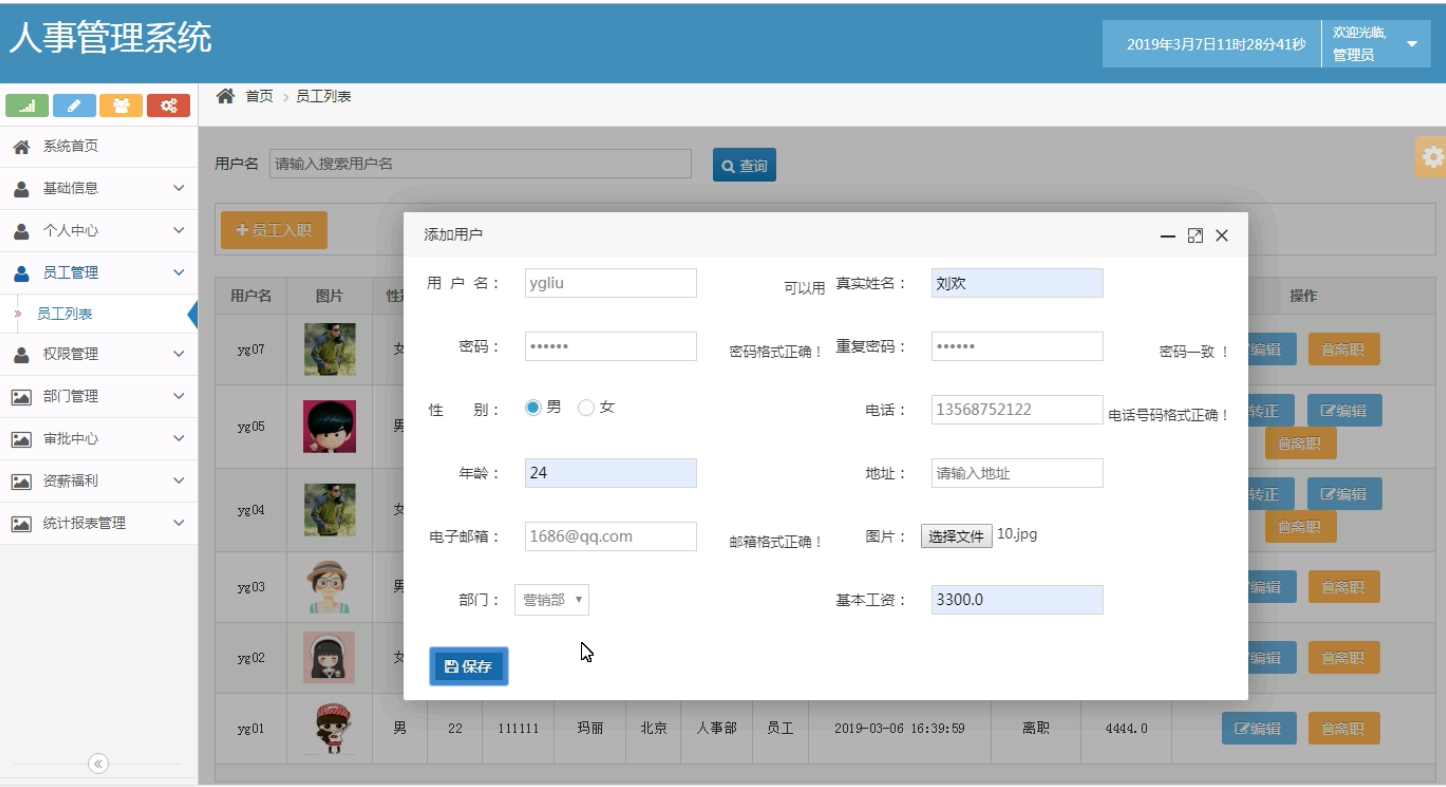1446x787 pixels.
Task: Focus the 电子邮箱 input field
Action: [610, 536]
